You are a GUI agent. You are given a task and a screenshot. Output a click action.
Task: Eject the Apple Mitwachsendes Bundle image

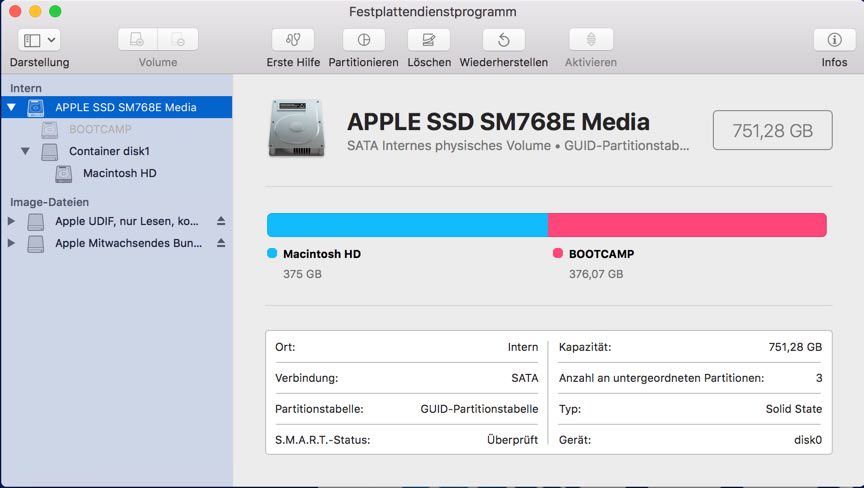point(221,243)
